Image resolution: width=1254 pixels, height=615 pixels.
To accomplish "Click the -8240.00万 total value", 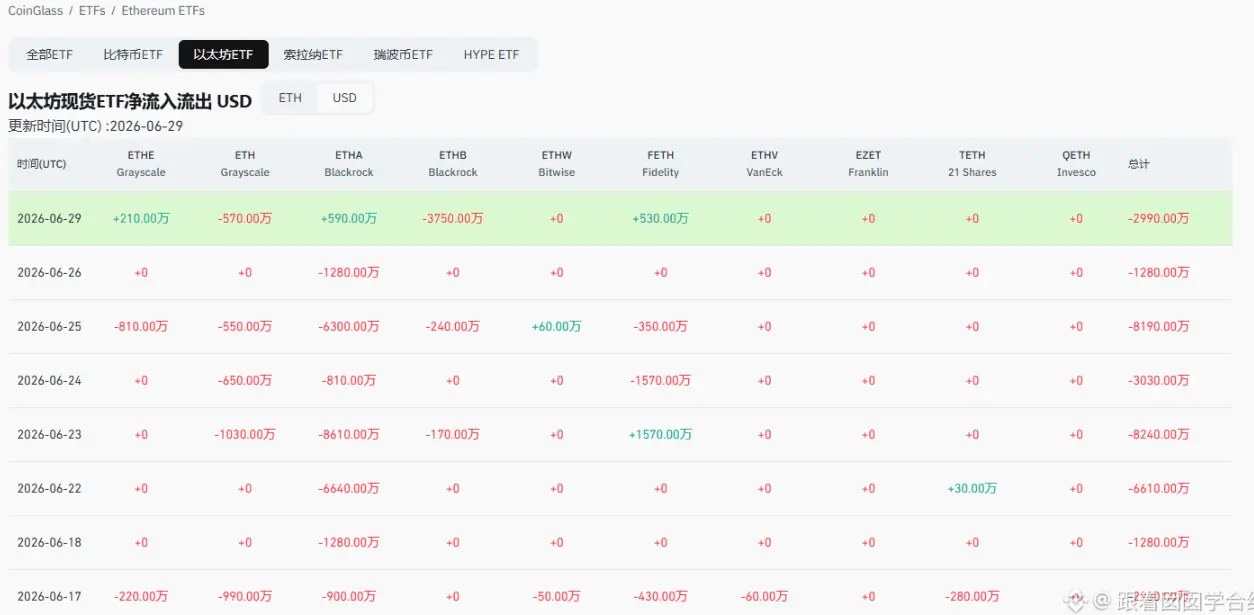I will (x=1159, y=434).
